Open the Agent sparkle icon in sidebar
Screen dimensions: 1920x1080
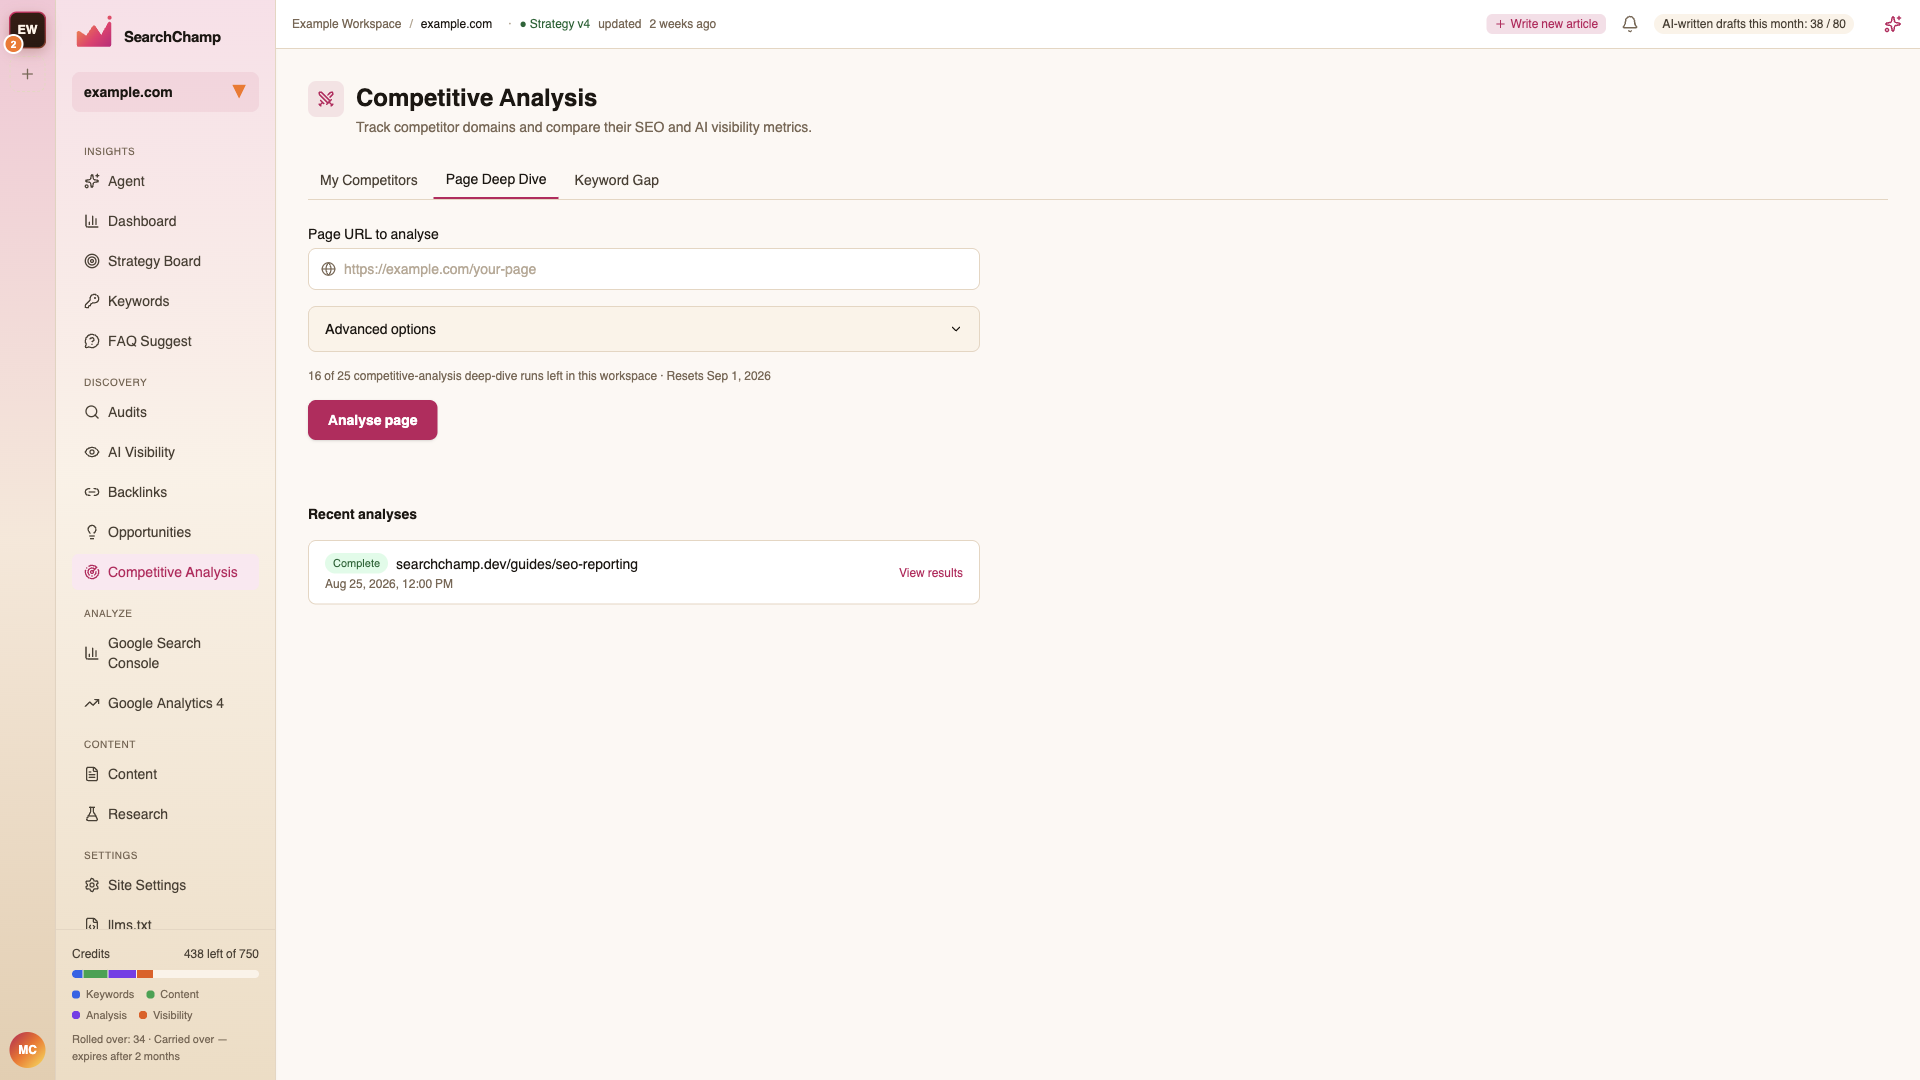coord(92,181)
